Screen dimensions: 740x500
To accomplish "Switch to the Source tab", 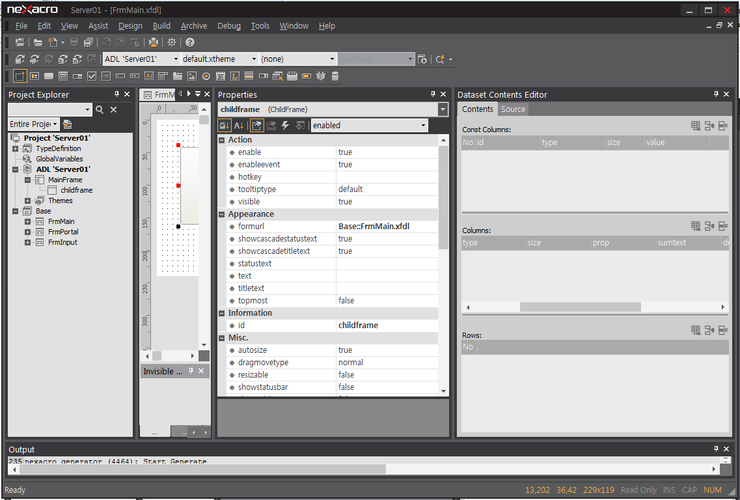I will (x=513, y=109).
